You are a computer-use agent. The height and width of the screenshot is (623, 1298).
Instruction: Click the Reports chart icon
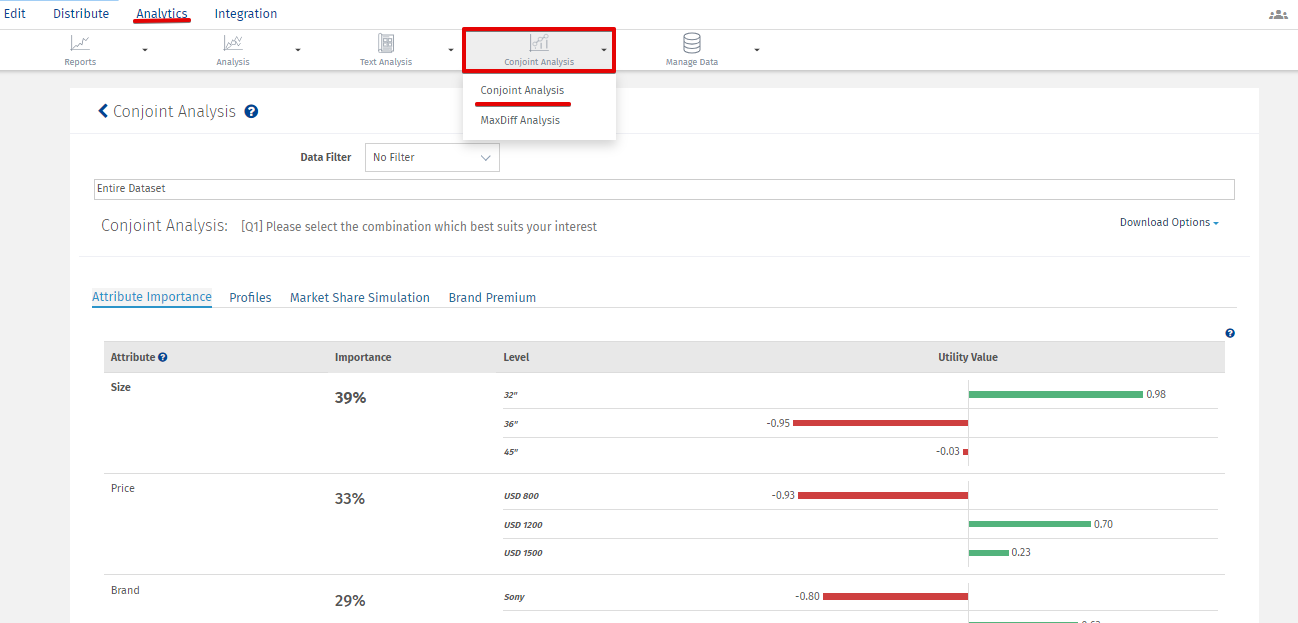80,43
